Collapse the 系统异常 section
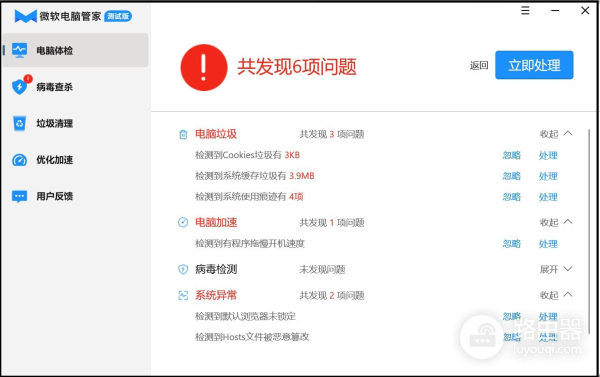600x377 pixels. [556, 295]
